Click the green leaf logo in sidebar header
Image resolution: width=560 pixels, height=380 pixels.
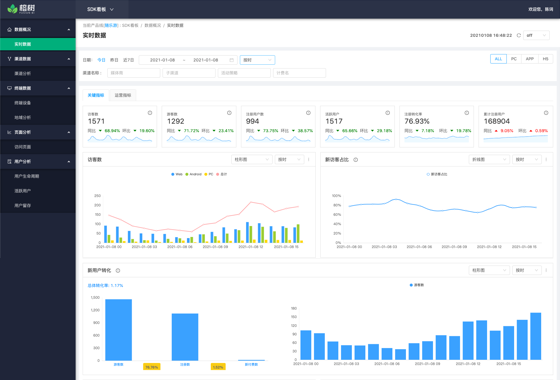12,9
